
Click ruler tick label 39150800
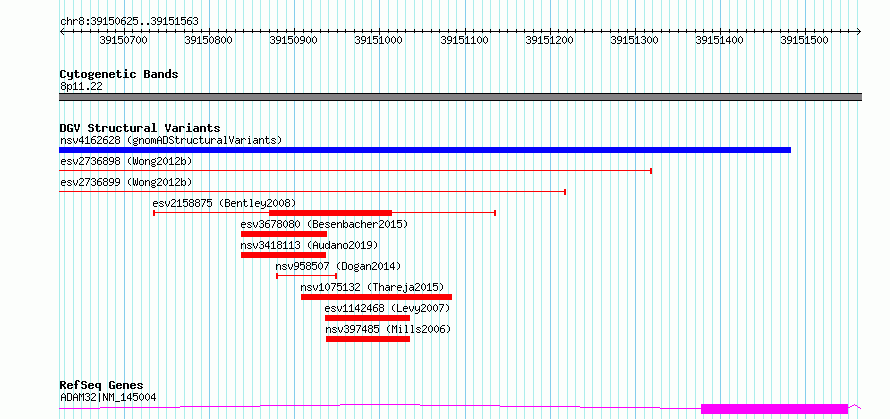(209, 40)
